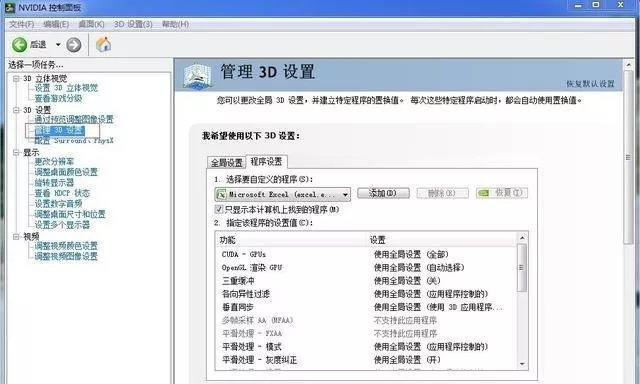Open 配置 Surround、PhysX link
This screenshot has height=384, width=640.
(x=74, y=141)
